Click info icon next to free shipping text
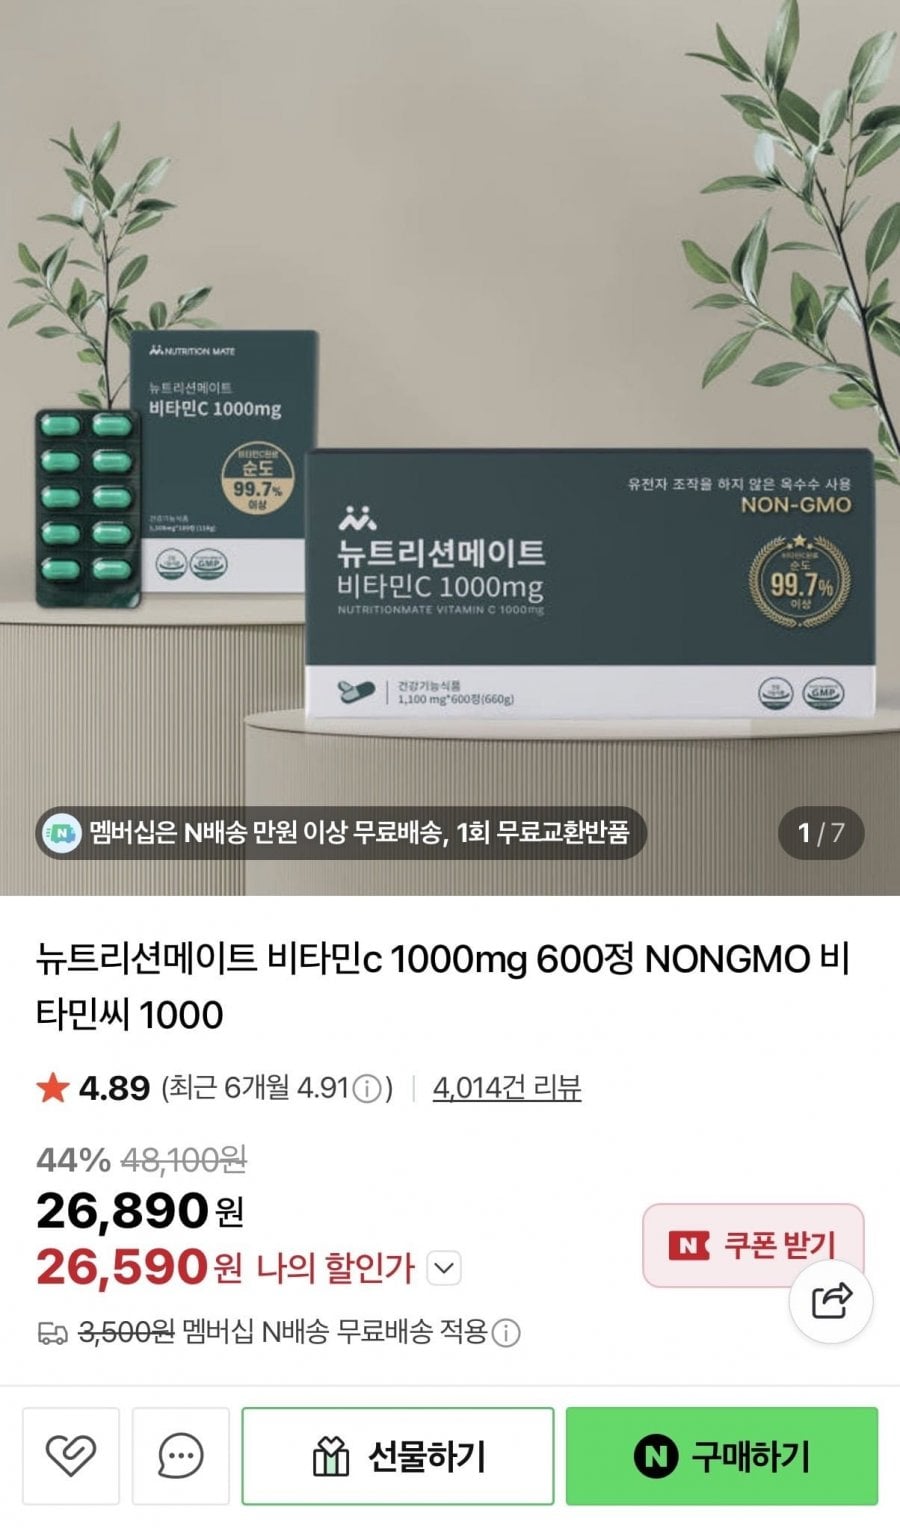Viewport: 900px width, 1528px height. click(506, 1333)
